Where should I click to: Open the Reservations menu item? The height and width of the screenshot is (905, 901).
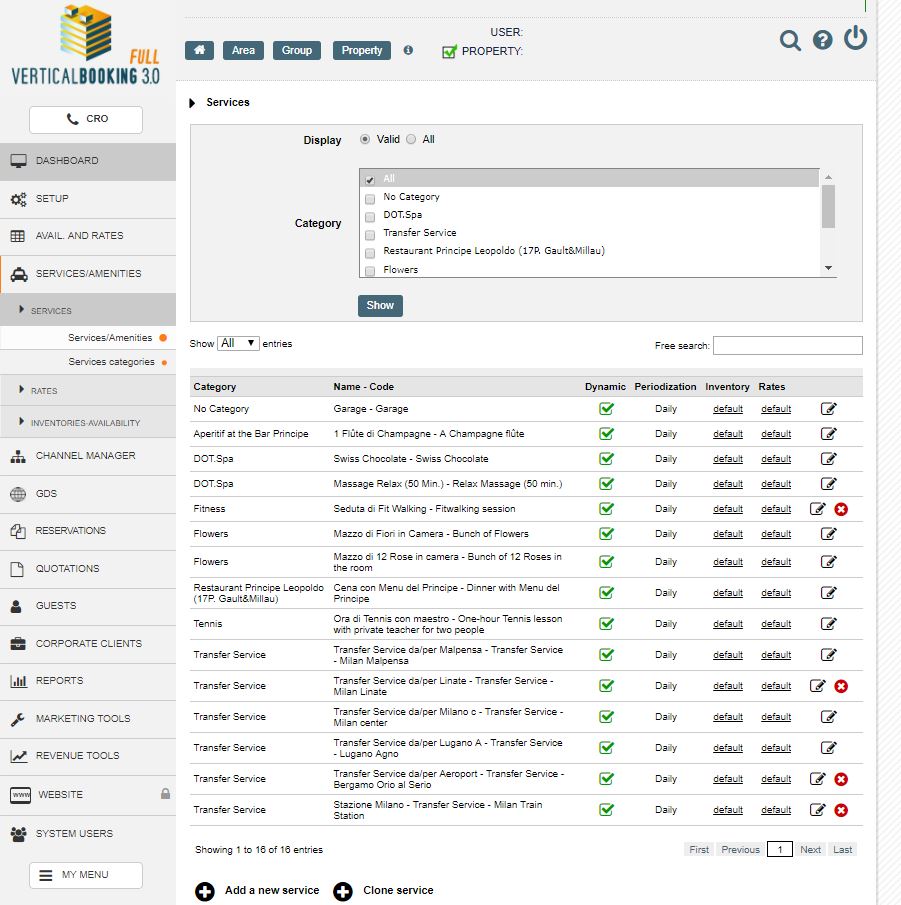coord(88,531)
